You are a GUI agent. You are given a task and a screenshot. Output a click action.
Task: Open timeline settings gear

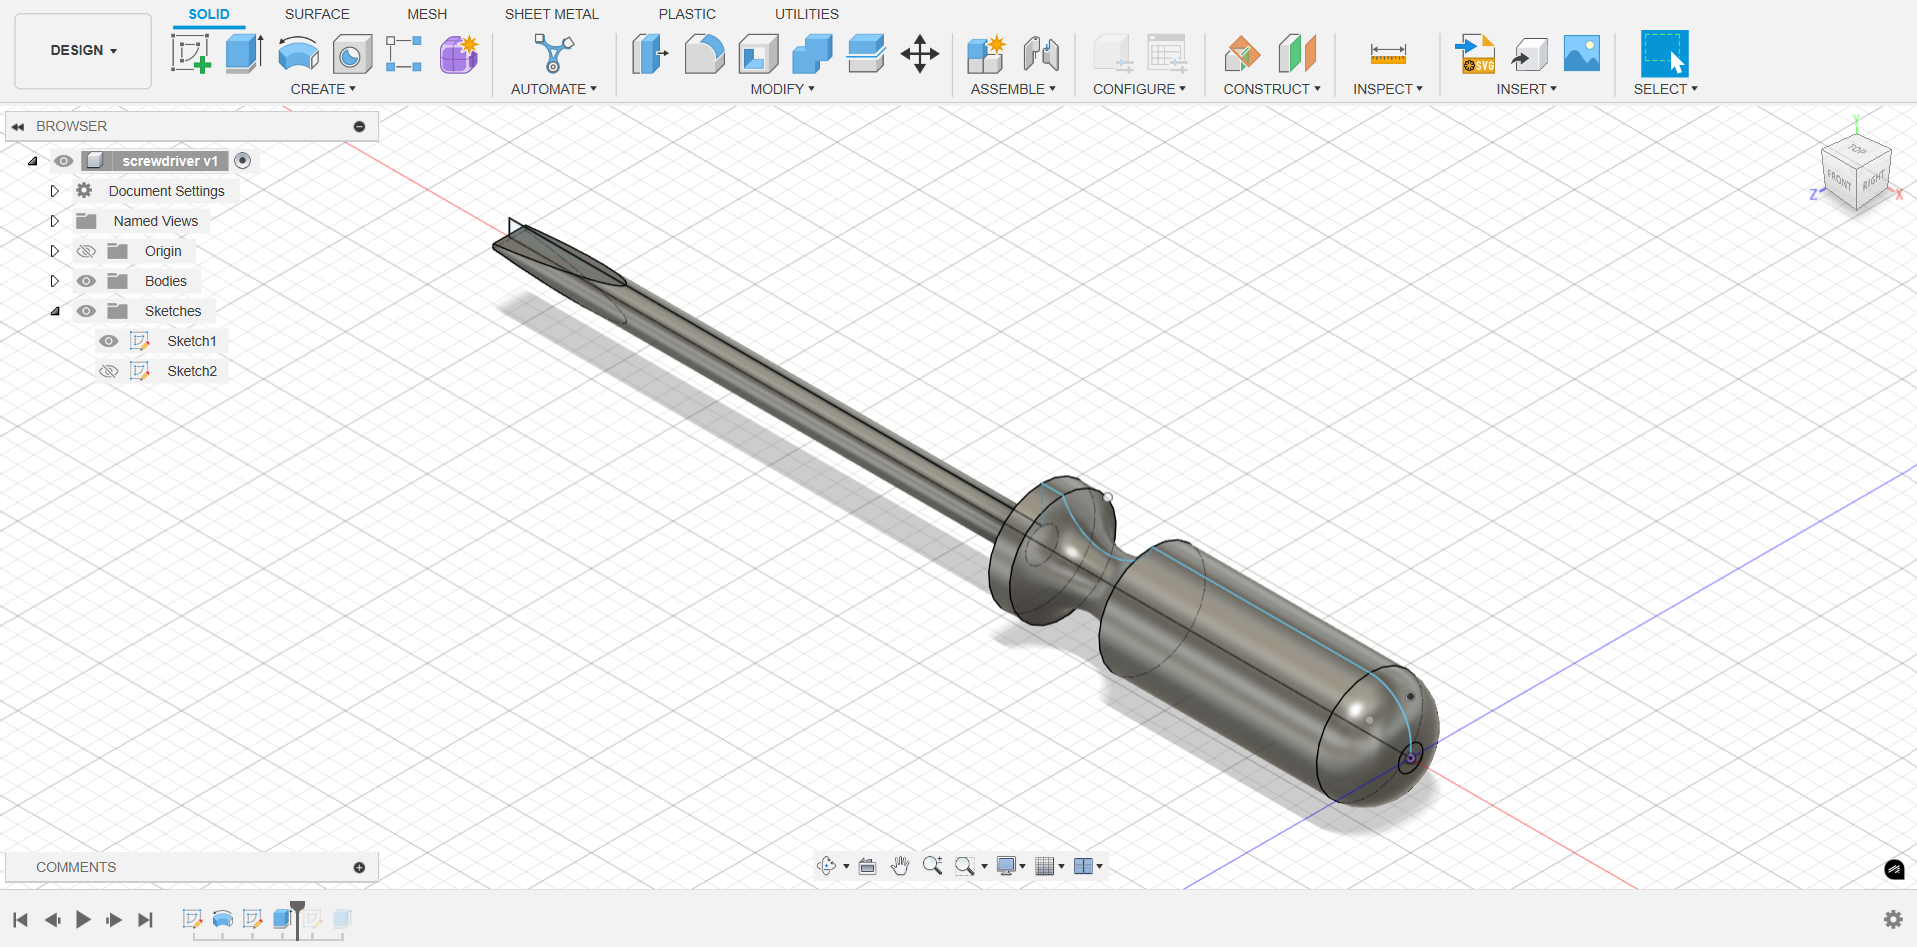[1893, 919]
